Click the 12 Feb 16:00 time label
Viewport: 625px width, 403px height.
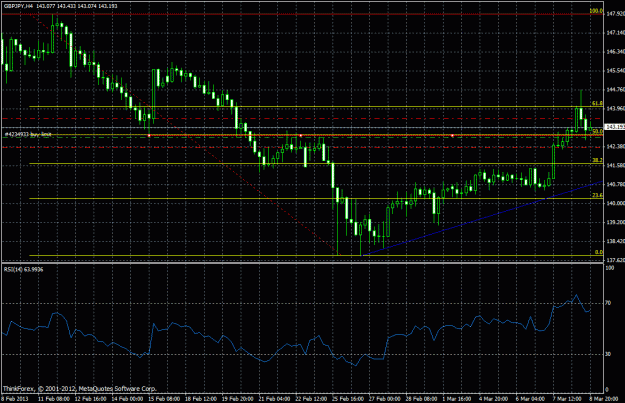(x=90, y=399)
